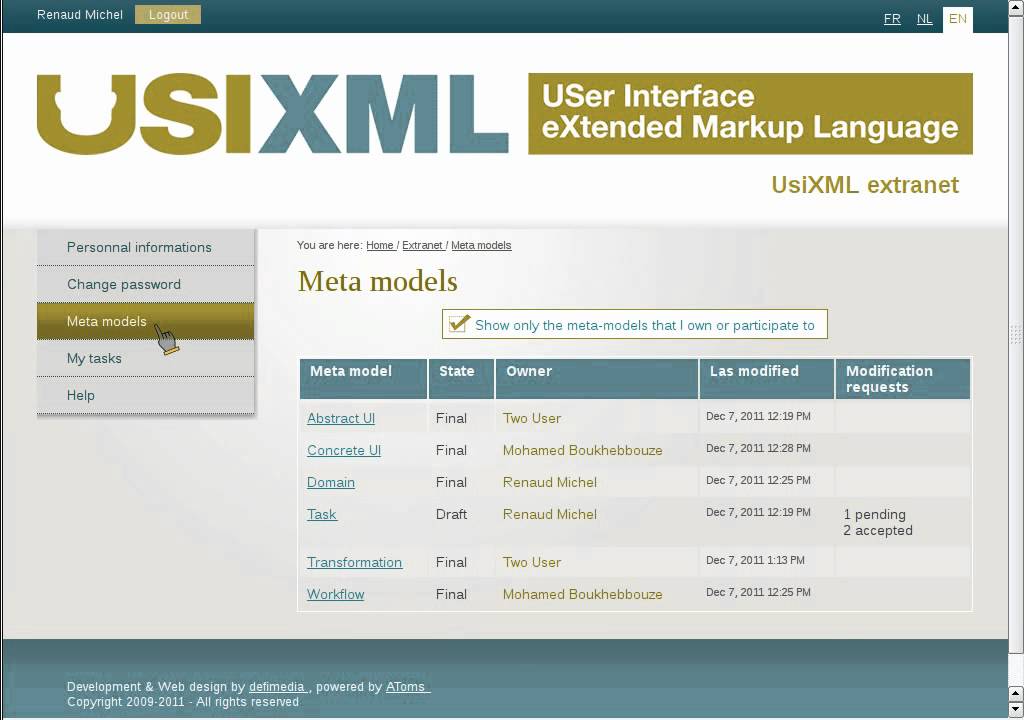Click 'Dec 7, 2011 1:13 PM' date
The width and height of the screenshot is (1024, 720).
click(755, 560)
